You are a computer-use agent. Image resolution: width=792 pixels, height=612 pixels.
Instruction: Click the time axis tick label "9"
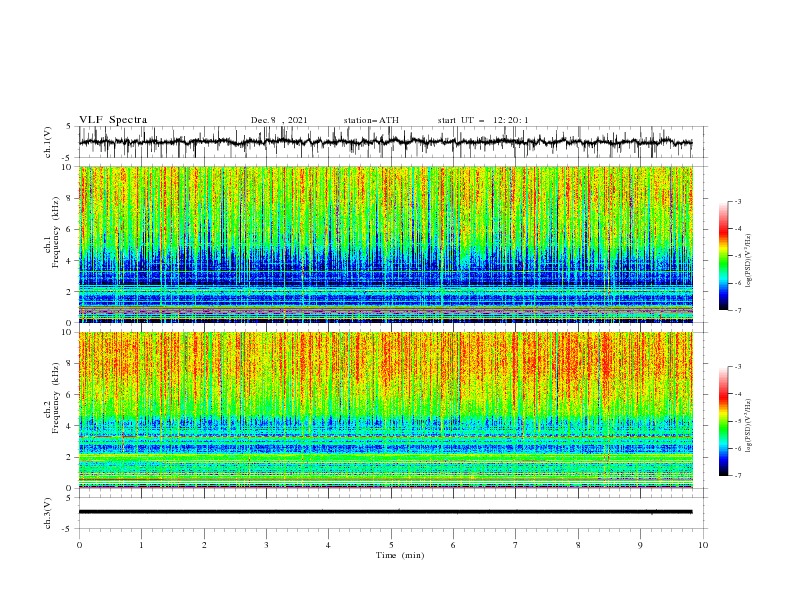[640, 545]
